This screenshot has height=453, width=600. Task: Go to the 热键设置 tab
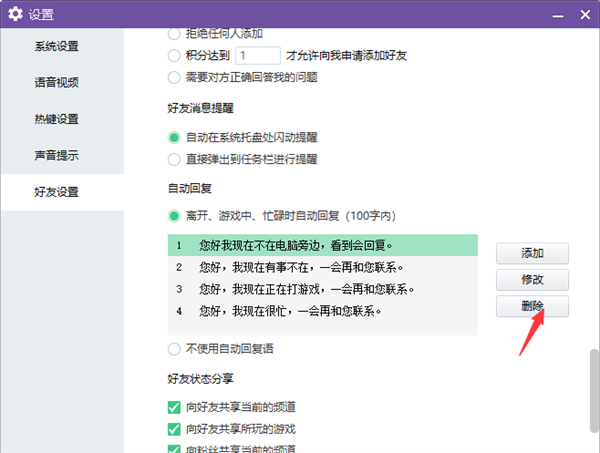coord(56,119)
